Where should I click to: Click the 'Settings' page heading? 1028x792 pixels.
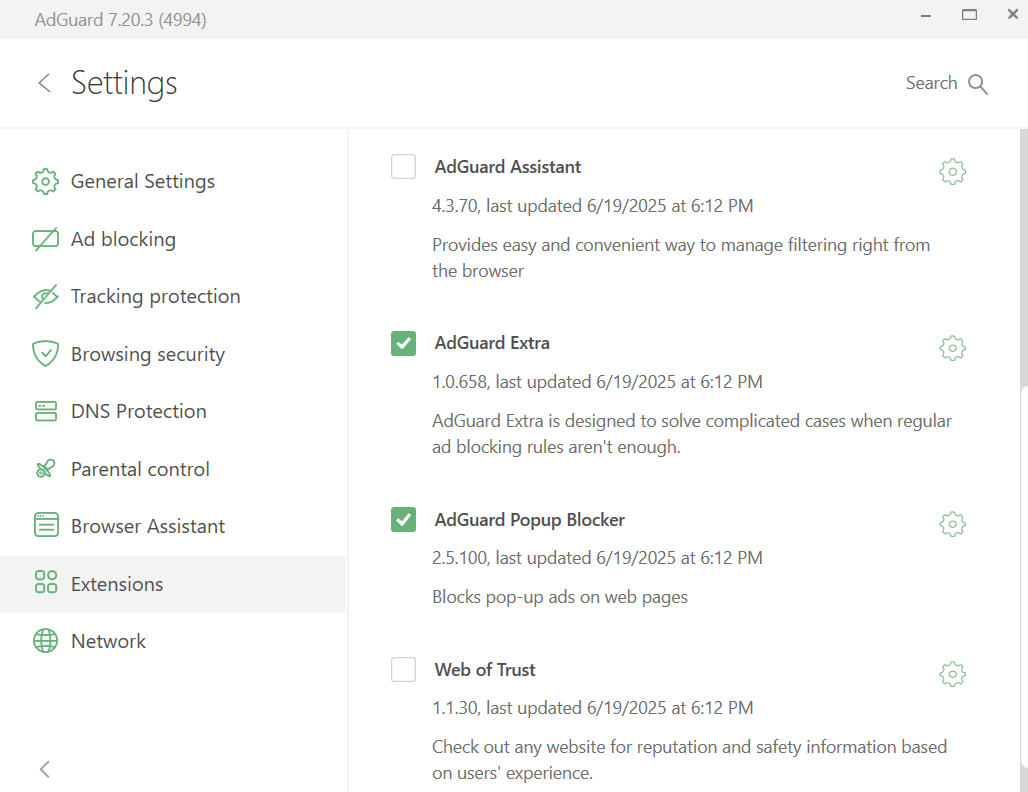click(124, 84)
